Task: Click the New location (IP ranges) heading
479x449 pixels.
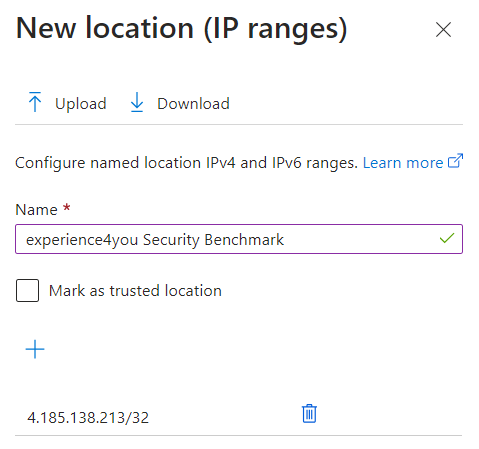Action: (182, 29)
